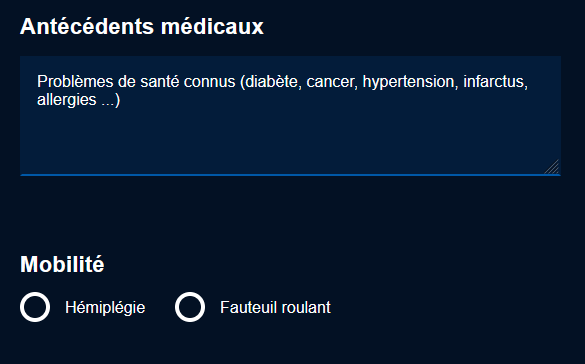Click the Hémiplégie label text
This screenshot has height=364, width=585.
[105, 308]
